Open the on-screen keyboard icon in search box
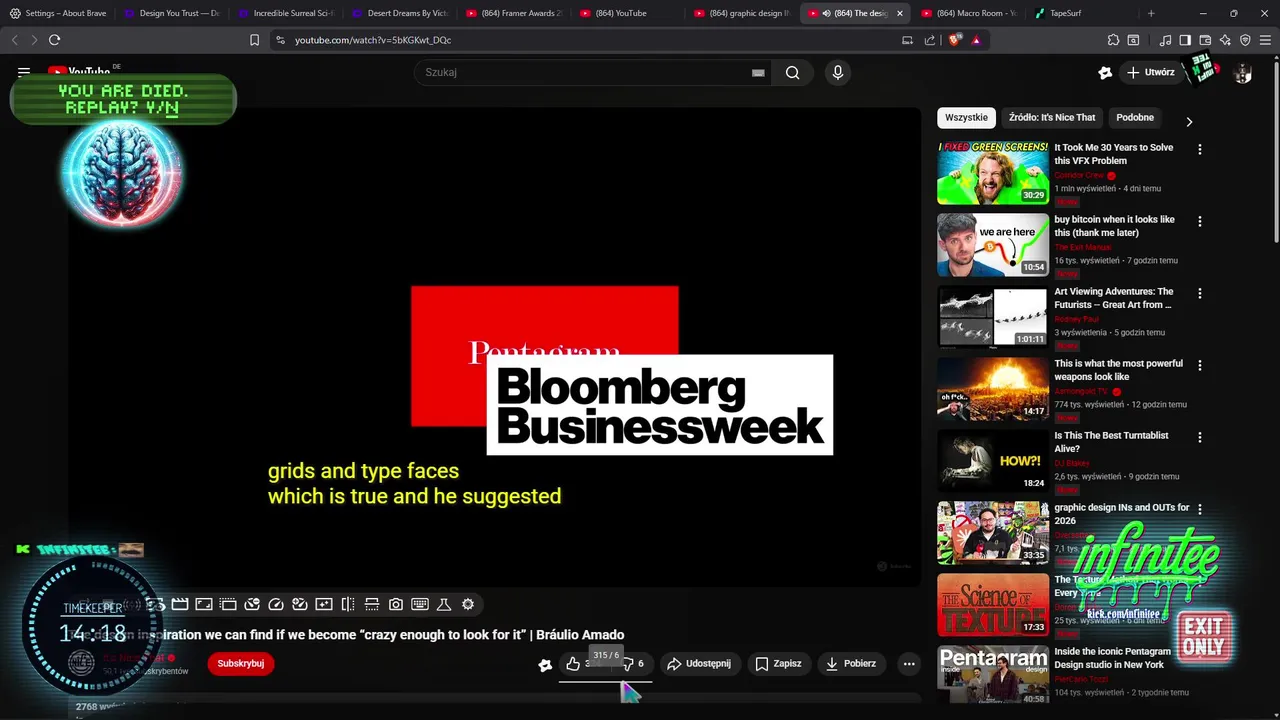The width and height of the screenshot is (1280, 720). (x=758, y=72)
